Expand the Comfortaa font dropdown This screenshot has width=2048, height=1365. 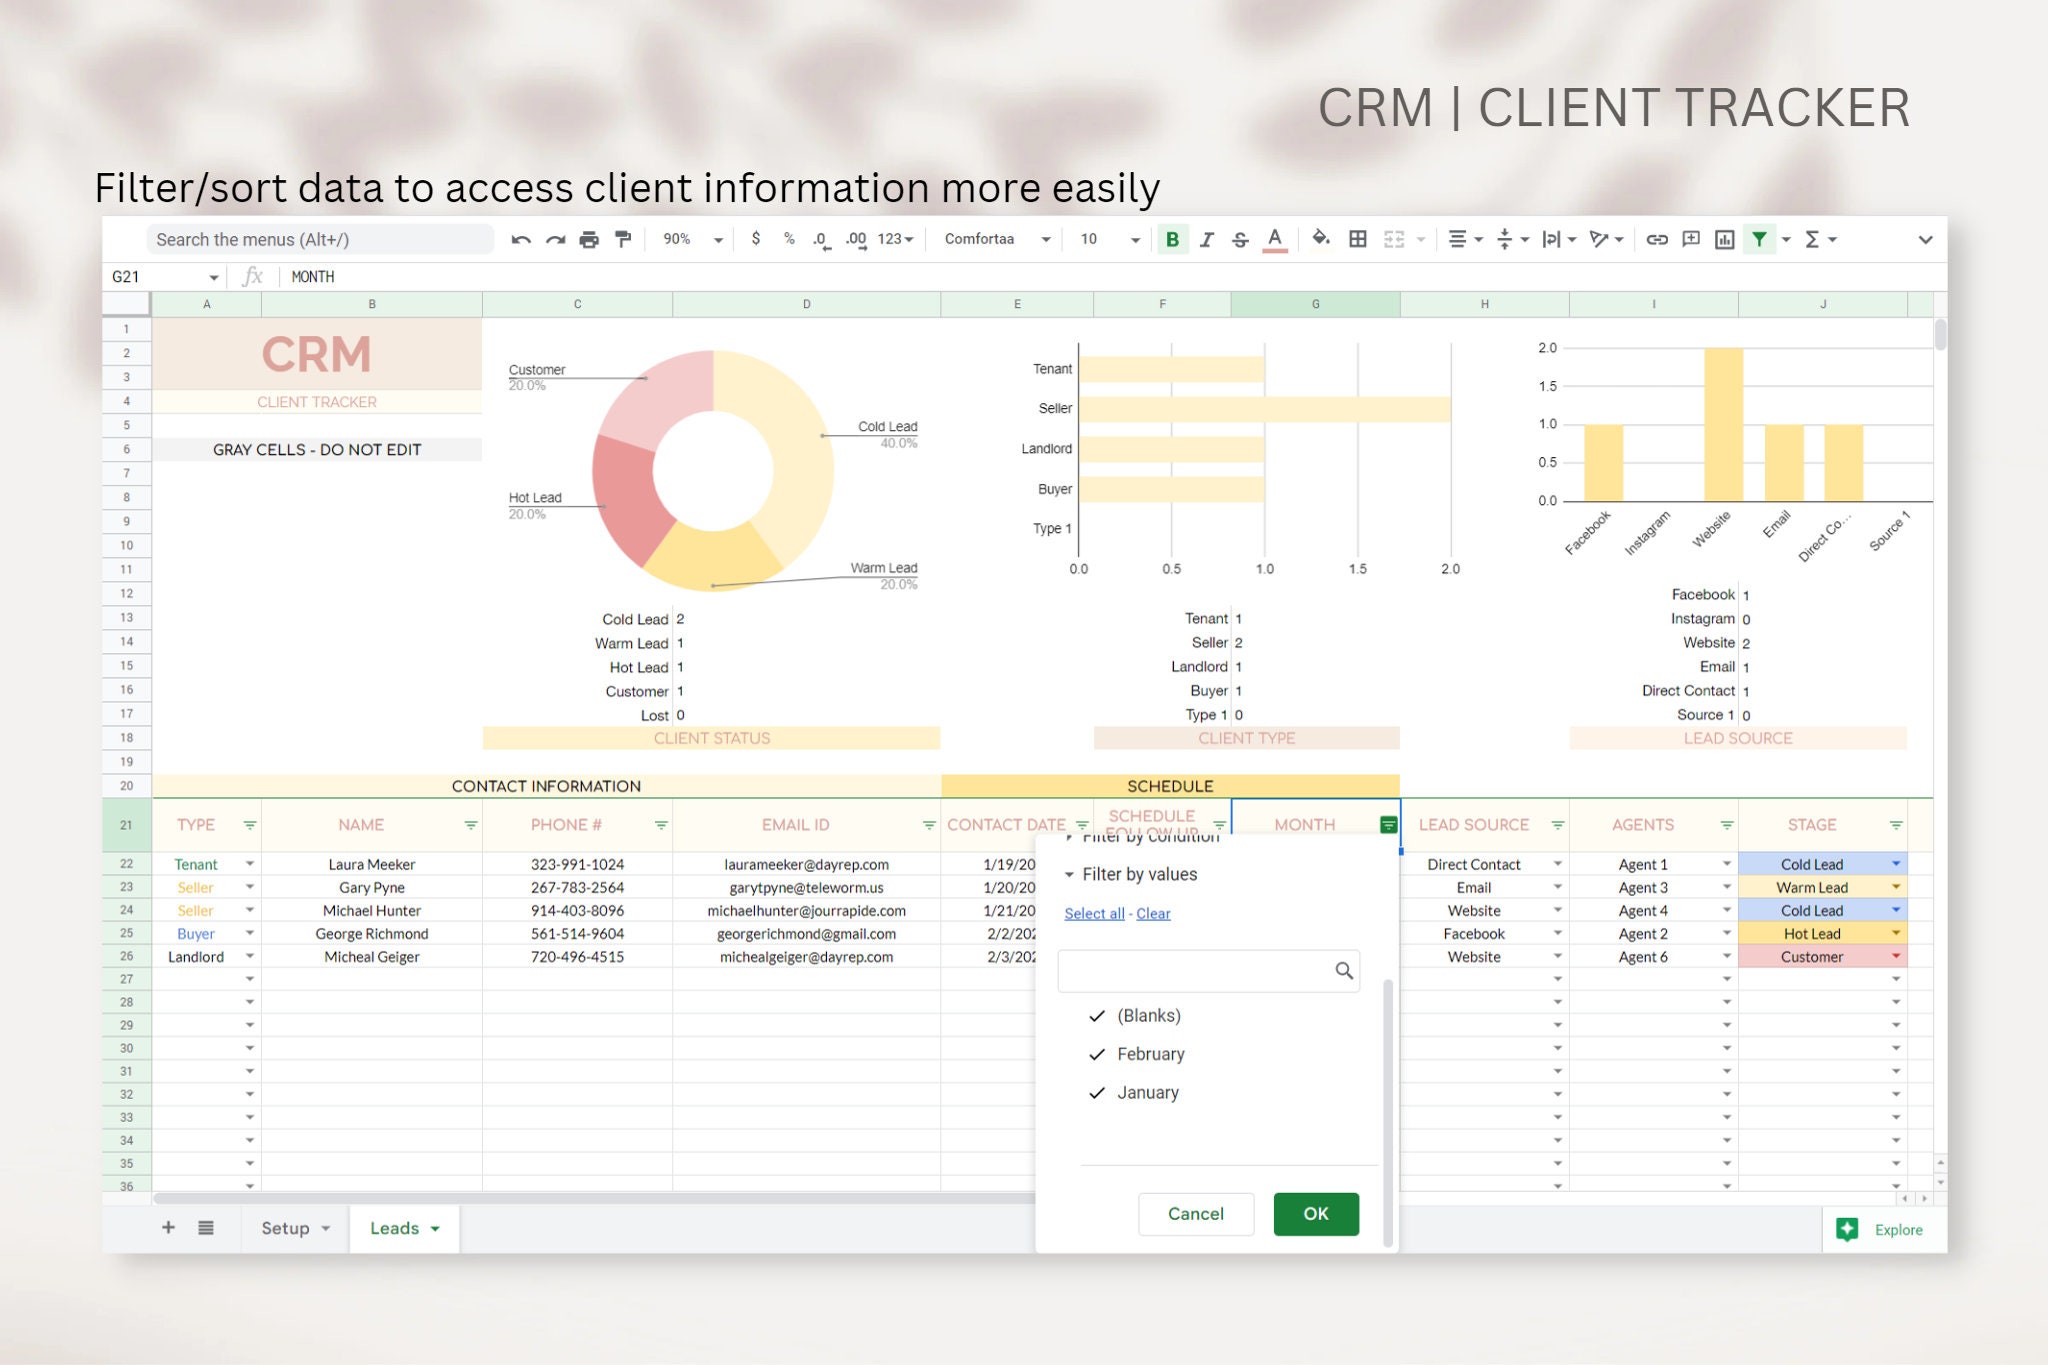[1046, 239]
